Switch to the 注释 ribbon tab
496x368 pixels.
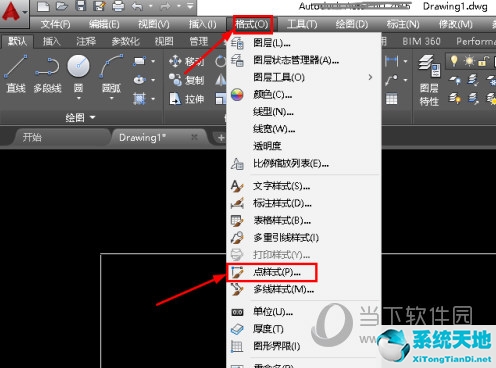coord(86,41)
